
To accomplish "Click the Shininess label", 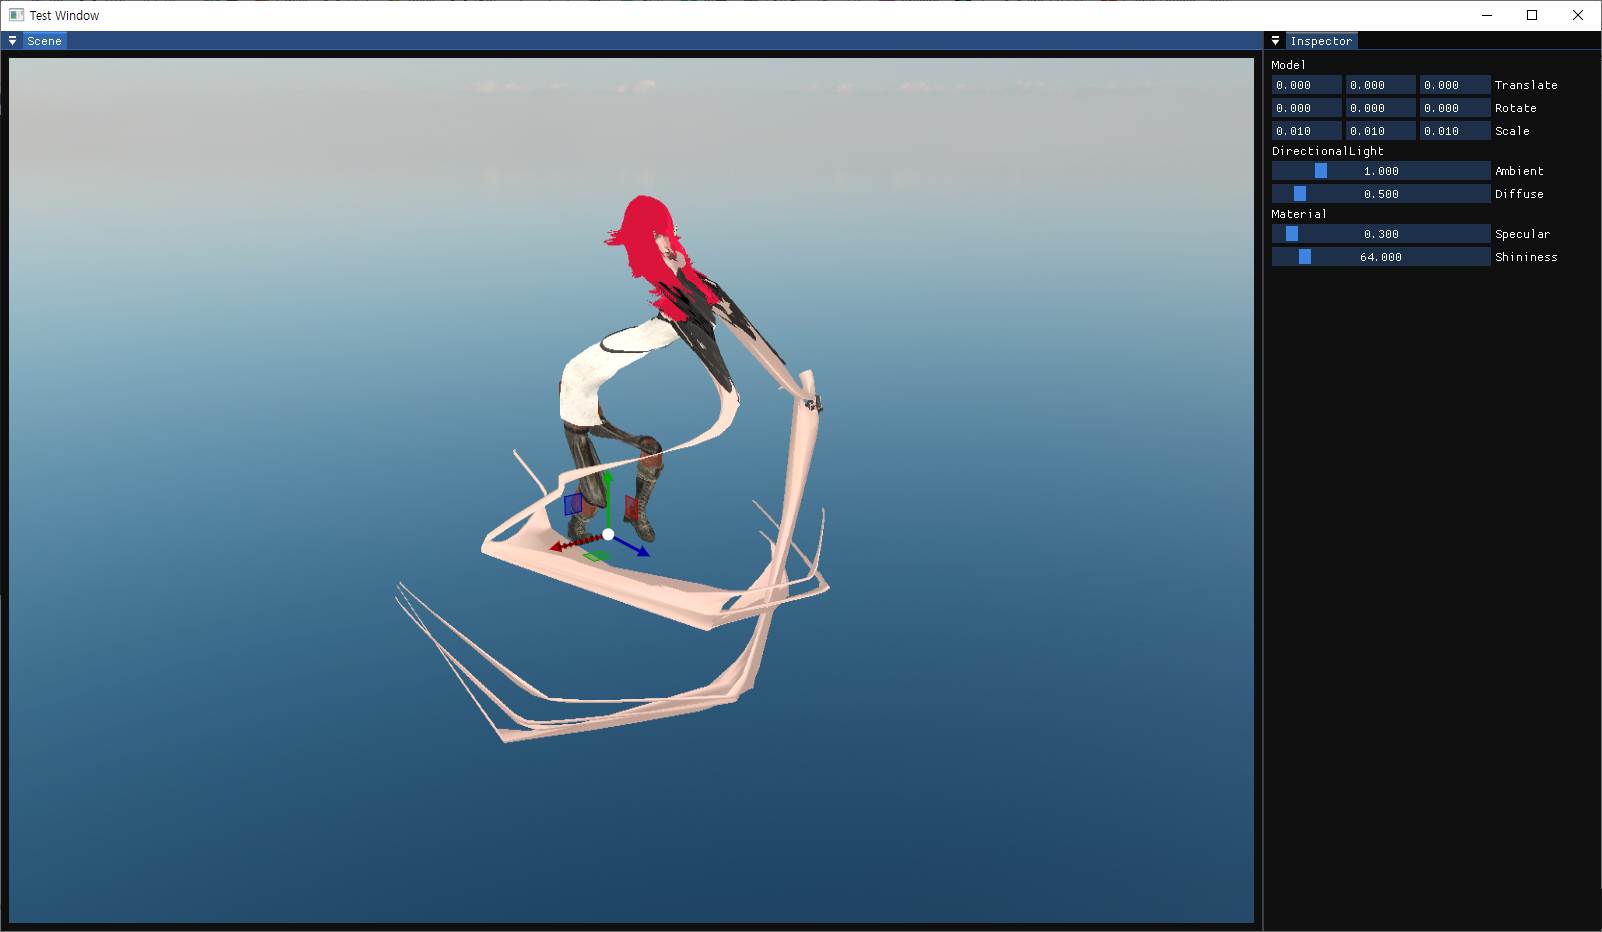I will click(x=1526, y=257).
